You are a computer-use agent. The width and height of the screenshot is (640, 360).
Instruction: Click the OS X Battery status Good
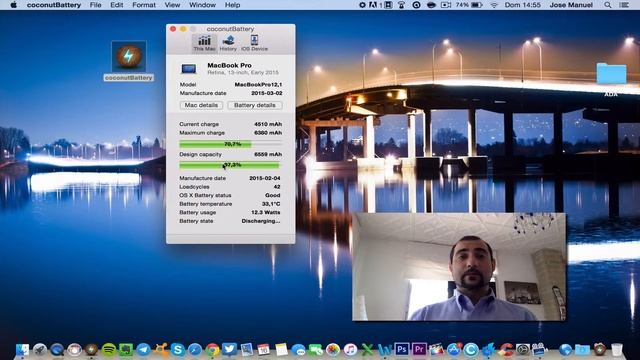pyautogui.click(x=273, y=195)
